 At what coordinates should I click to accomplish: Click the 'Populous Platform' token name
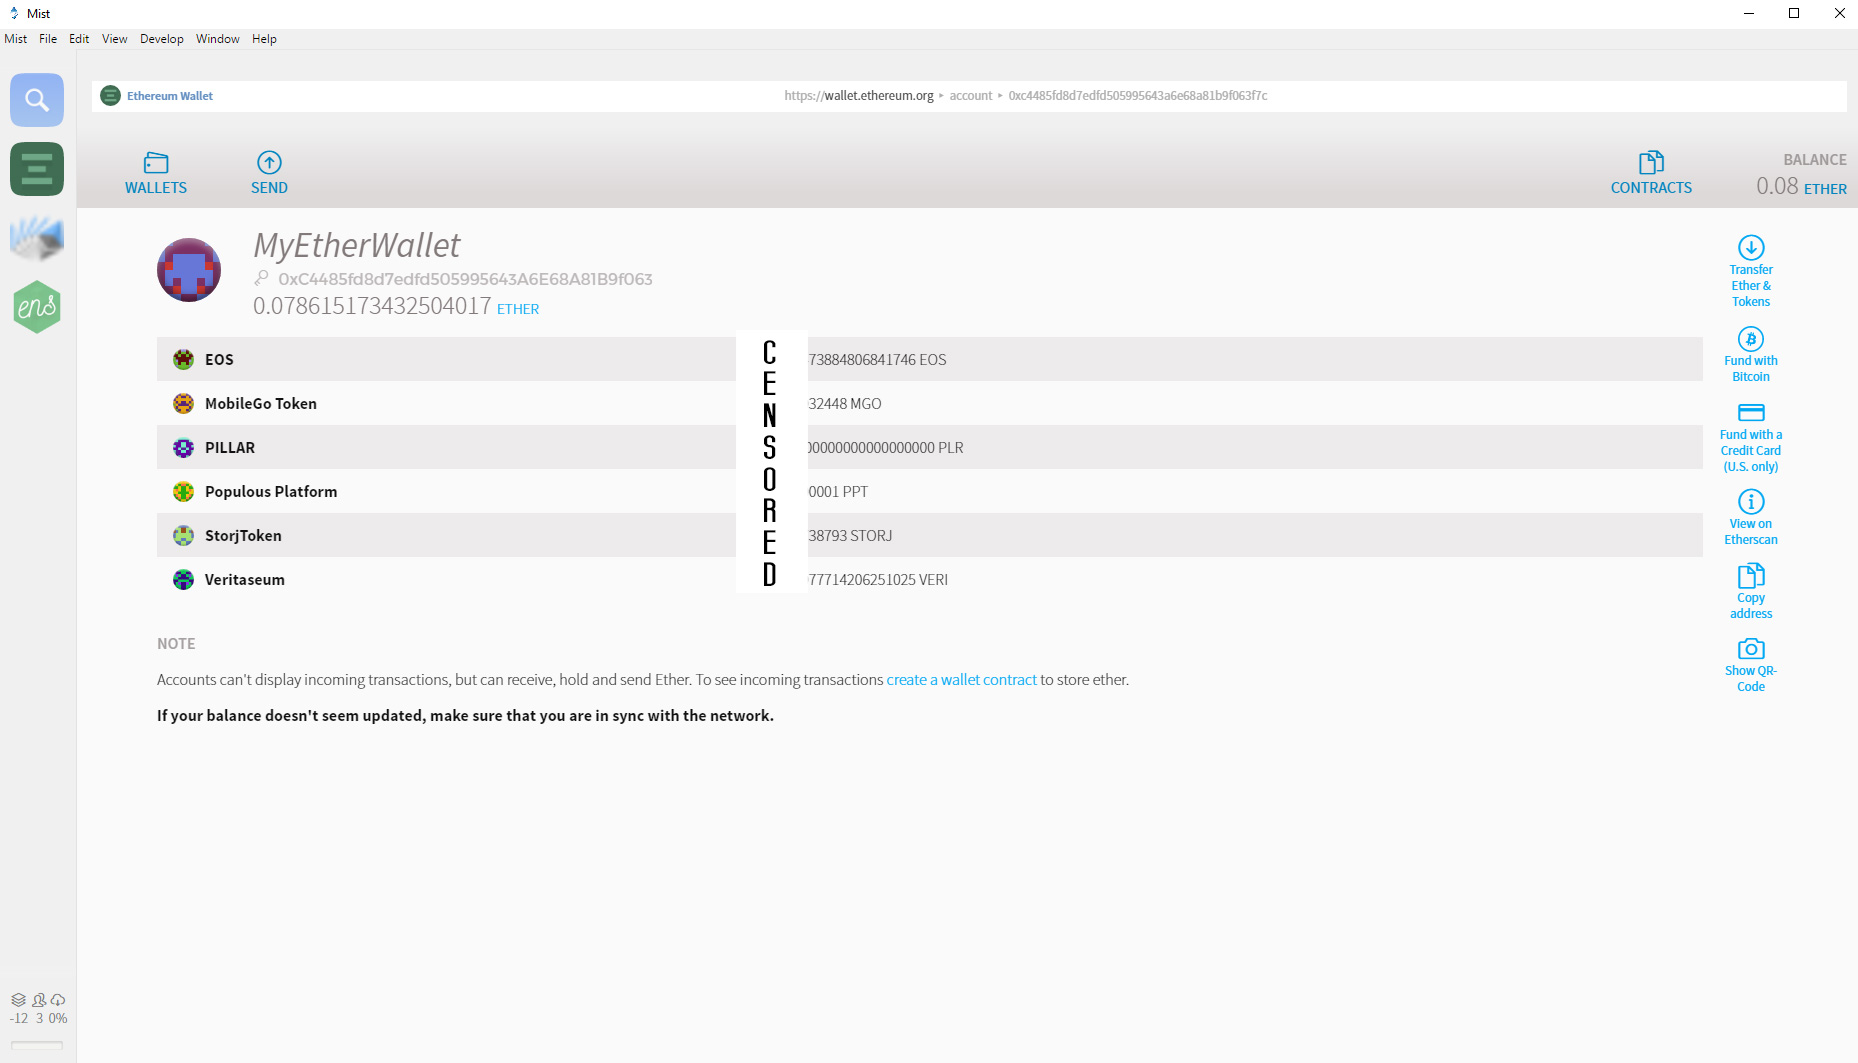tap(271, 492)
